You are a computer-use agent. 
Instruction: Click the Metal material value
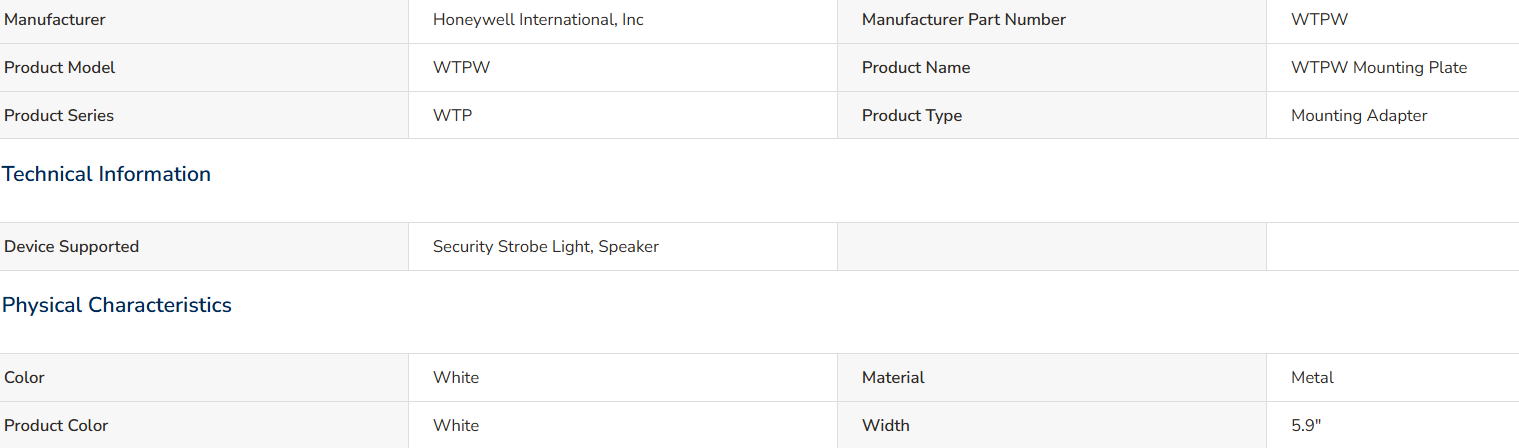[x=1312, y=378]
